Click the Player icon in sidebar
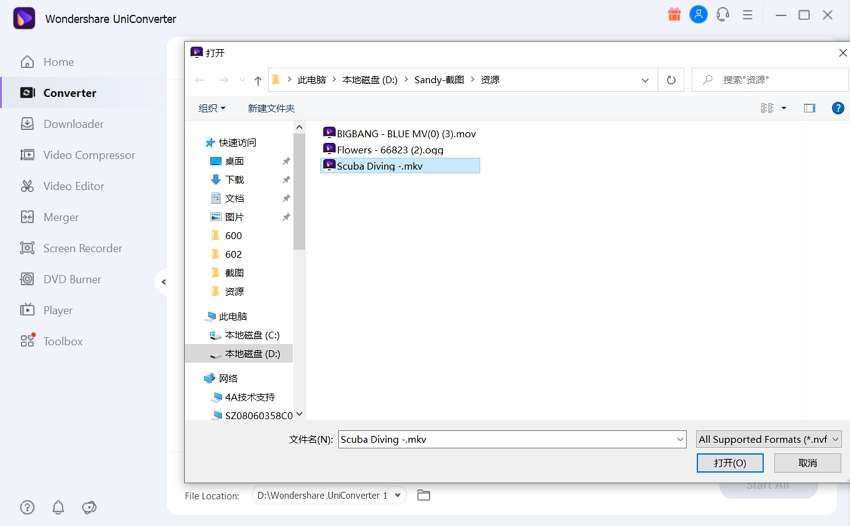 click(27, 310)
